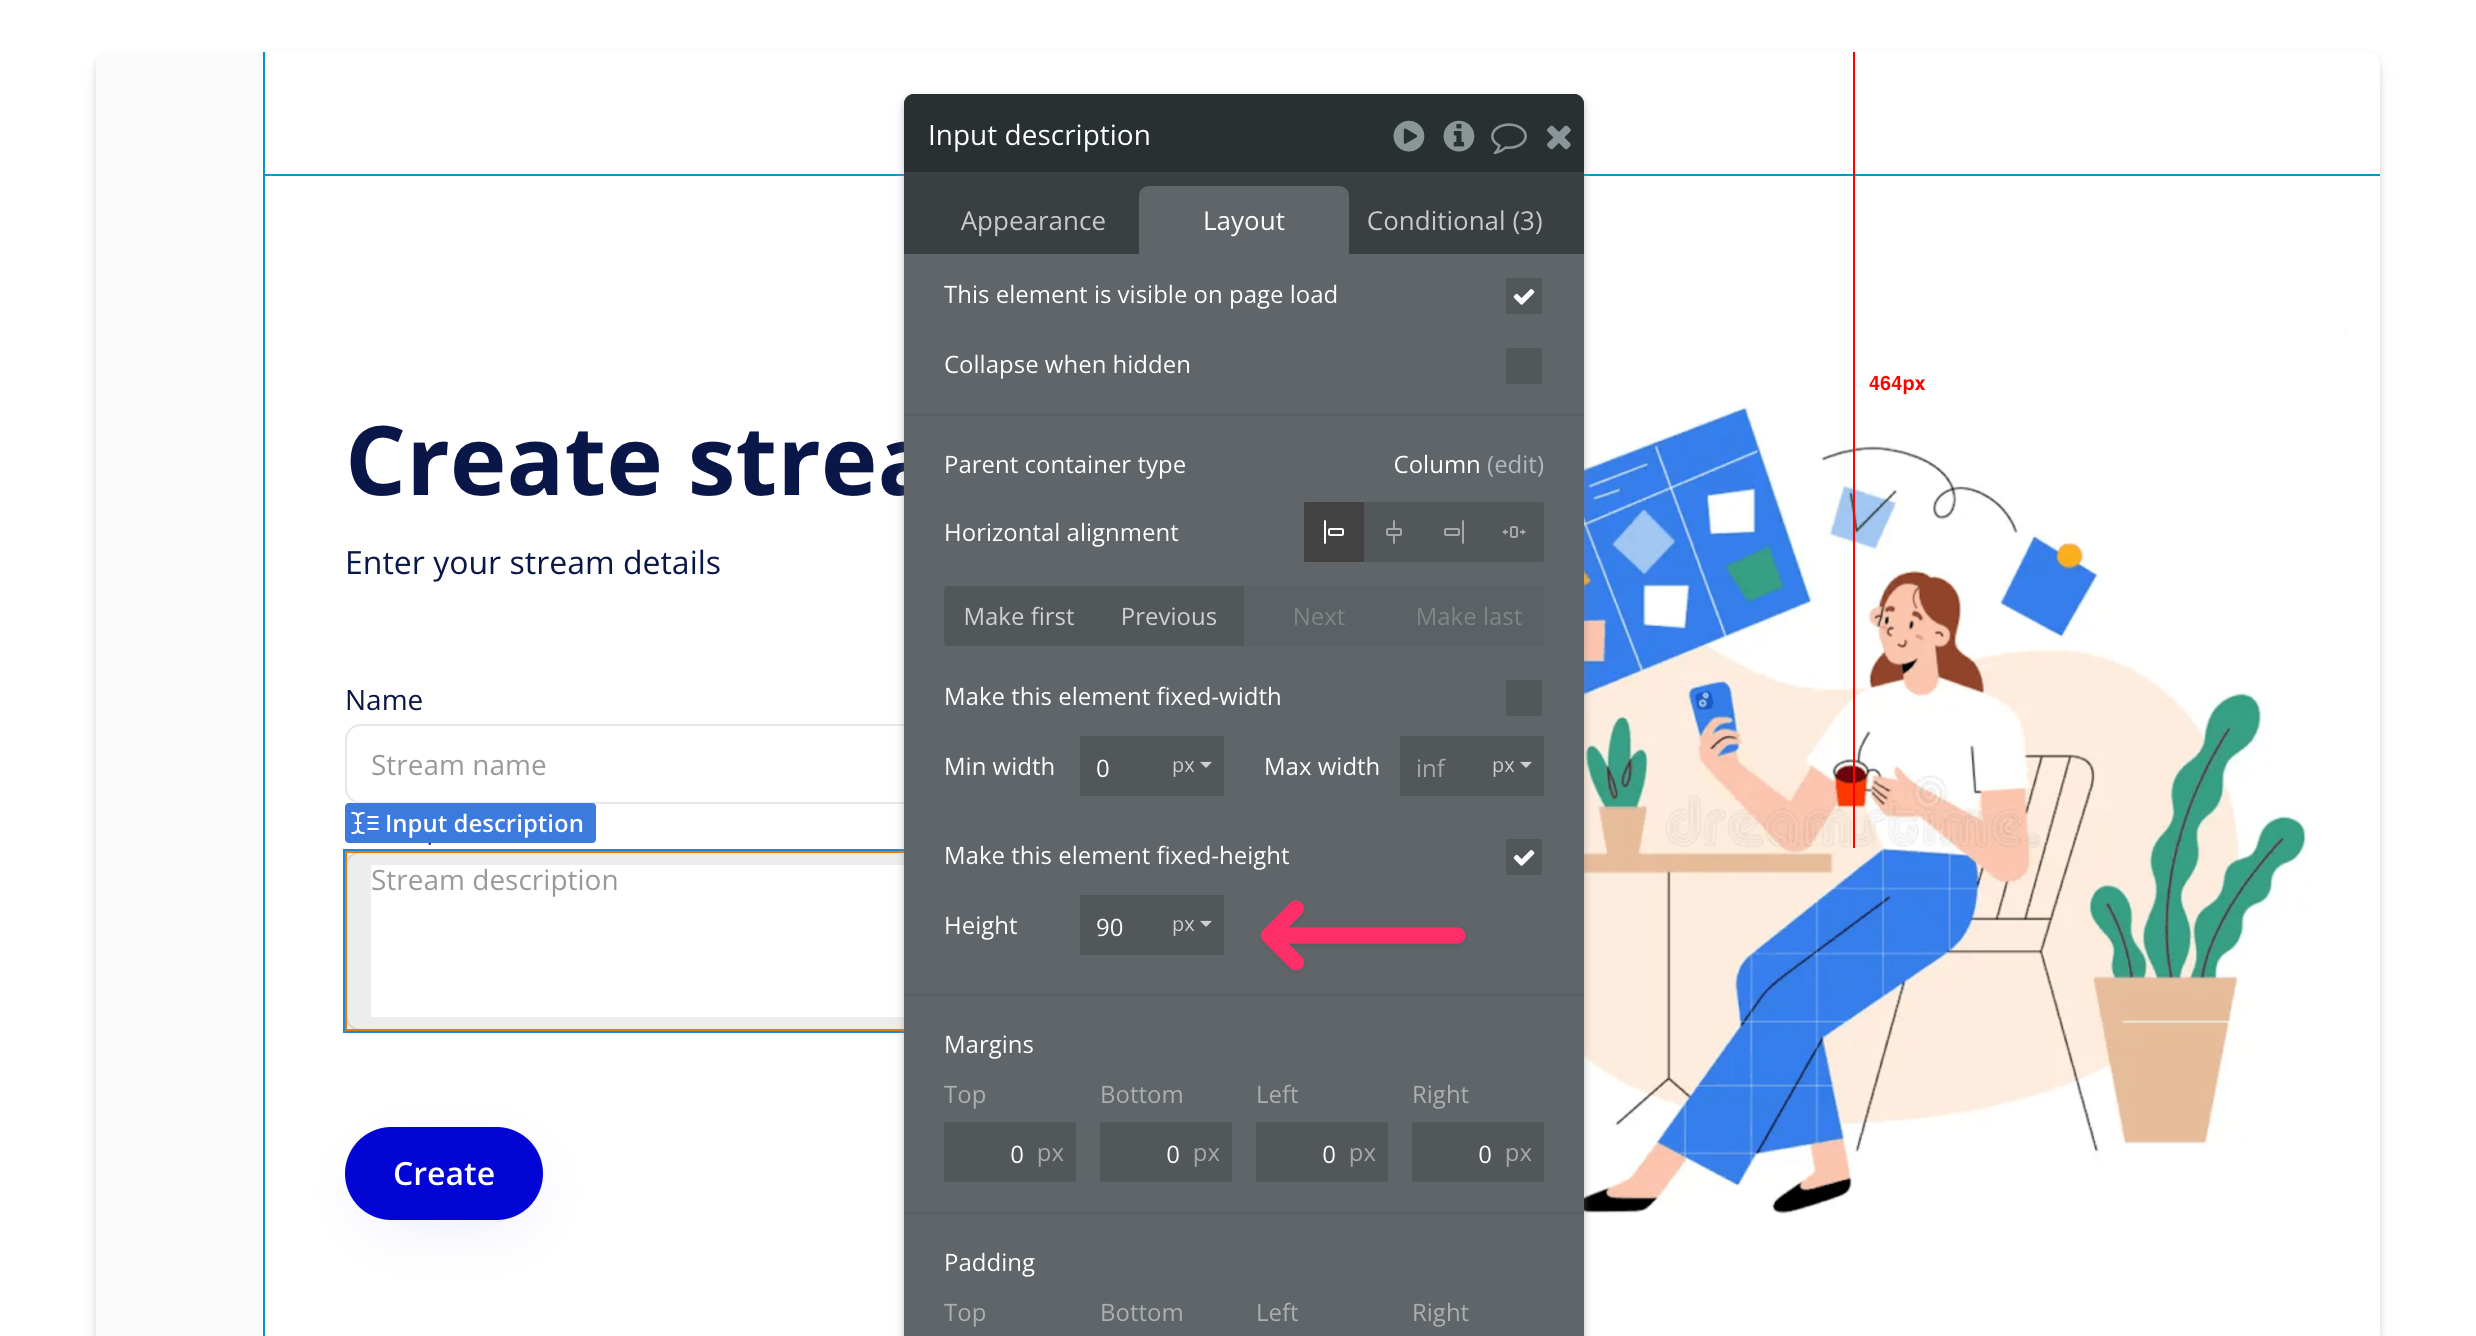This screenshot has height=1336, width=2476.
Task: Click the Make first button
Action: click(x=1018, y=617)
